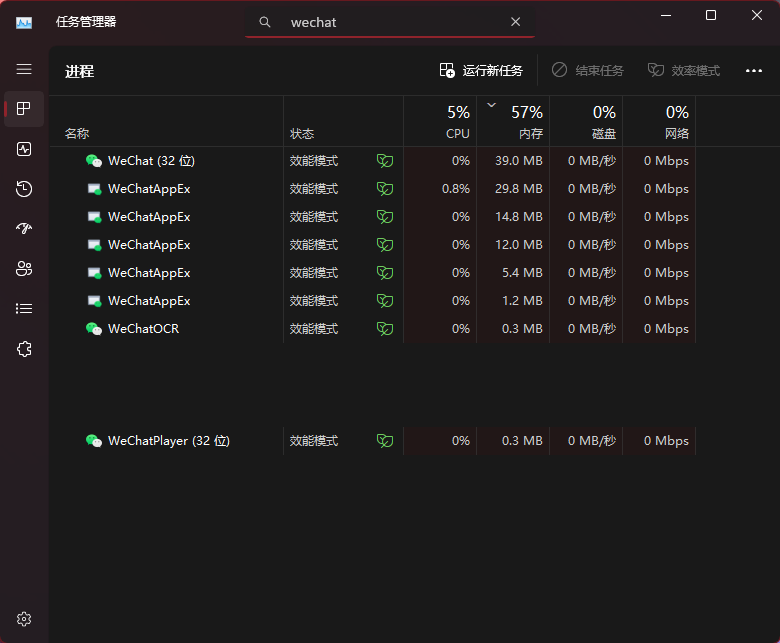Click 效能模式 status of WeChatOCR row
780x643 pixels.
tap(314, 329)
